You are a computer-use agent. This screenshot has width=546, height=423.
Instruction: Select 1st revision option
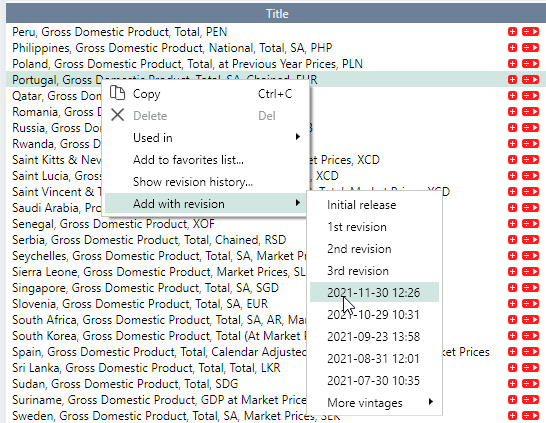357,227
